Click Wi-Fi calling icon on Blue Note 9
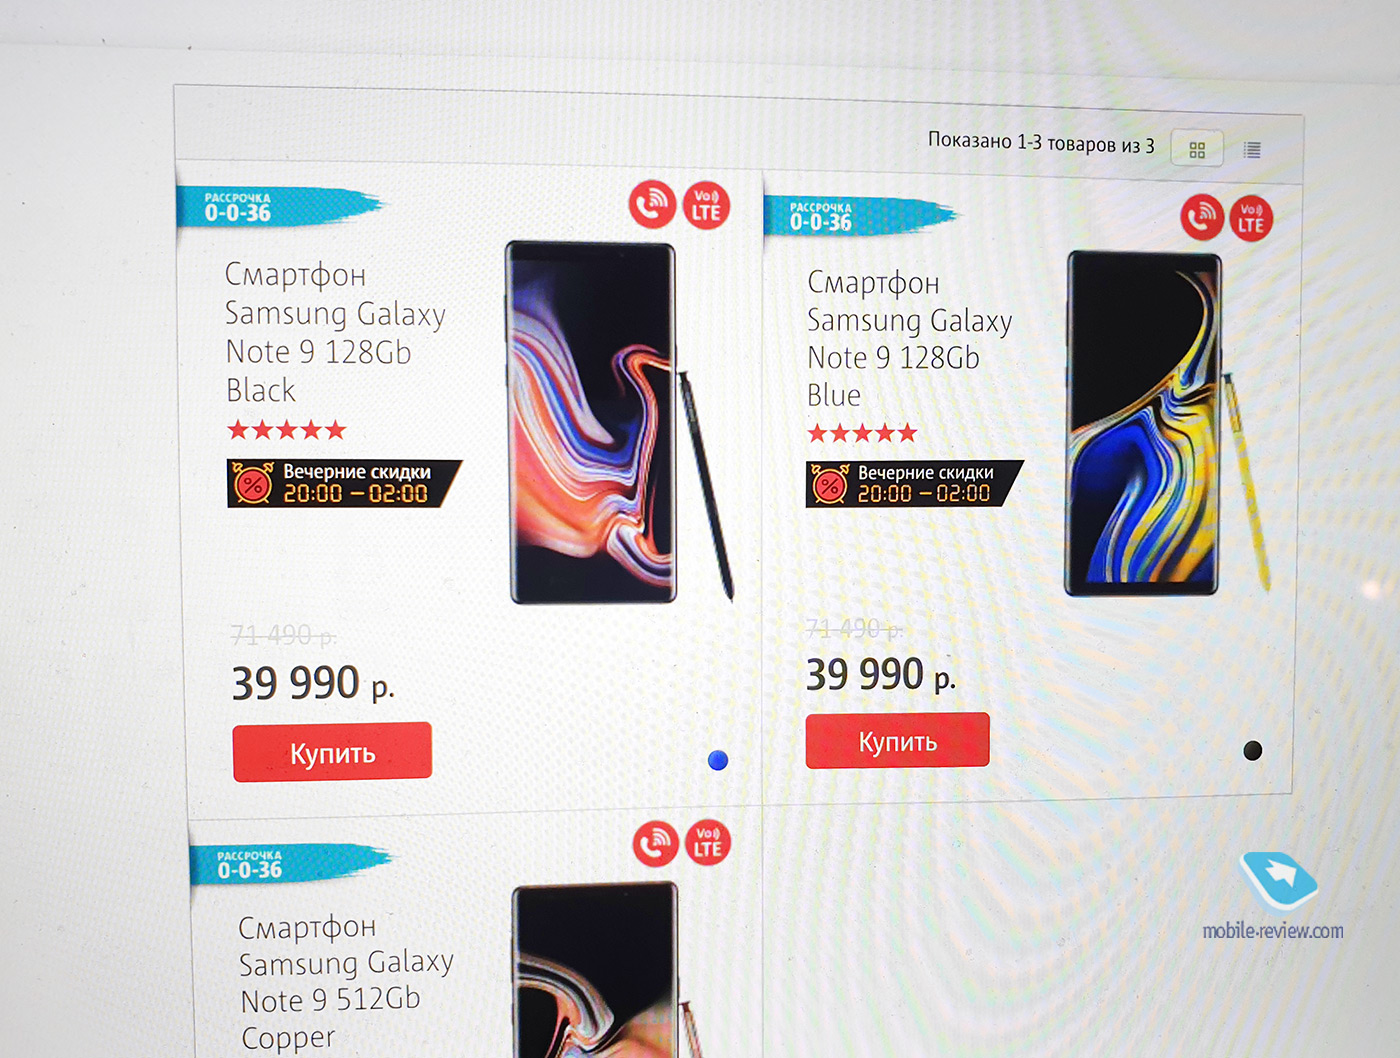The height and width of the screenshot is (1058, 1400). [1203, 217]
